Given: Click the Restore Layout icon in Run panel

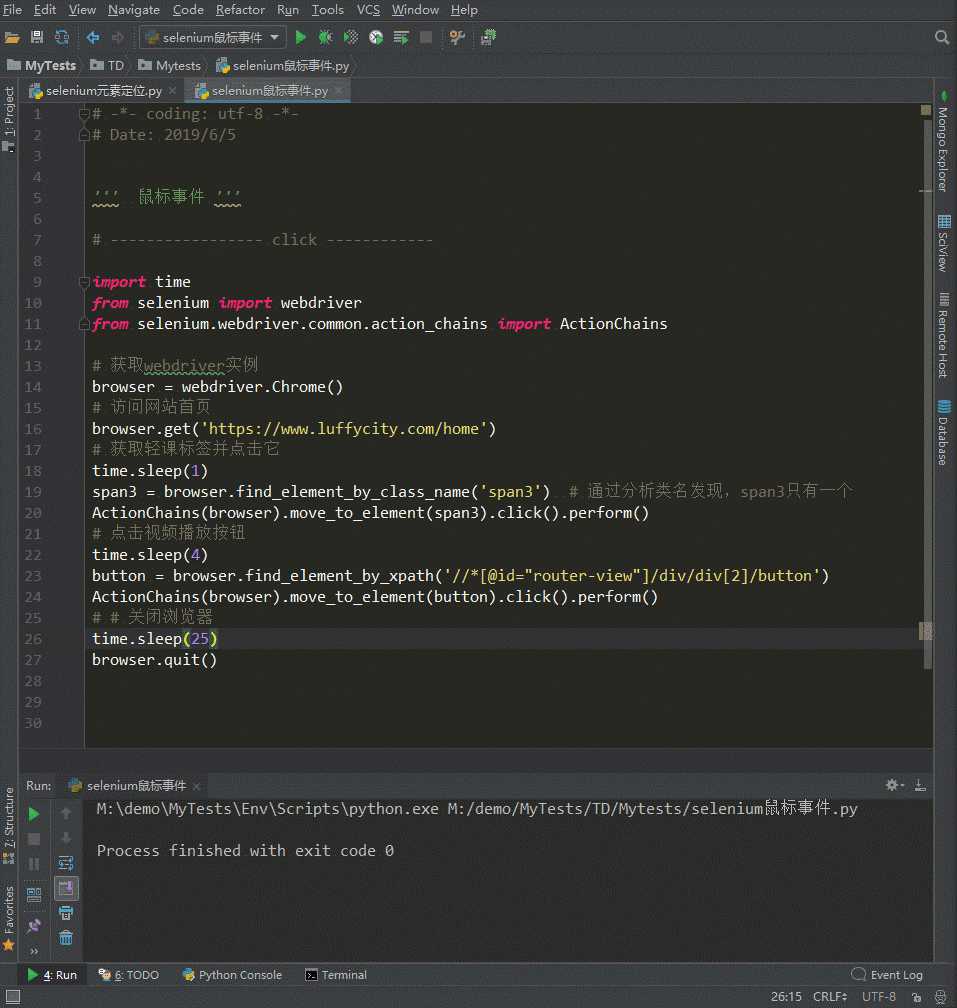Looking at the screenshot, I should coord(34,894).
